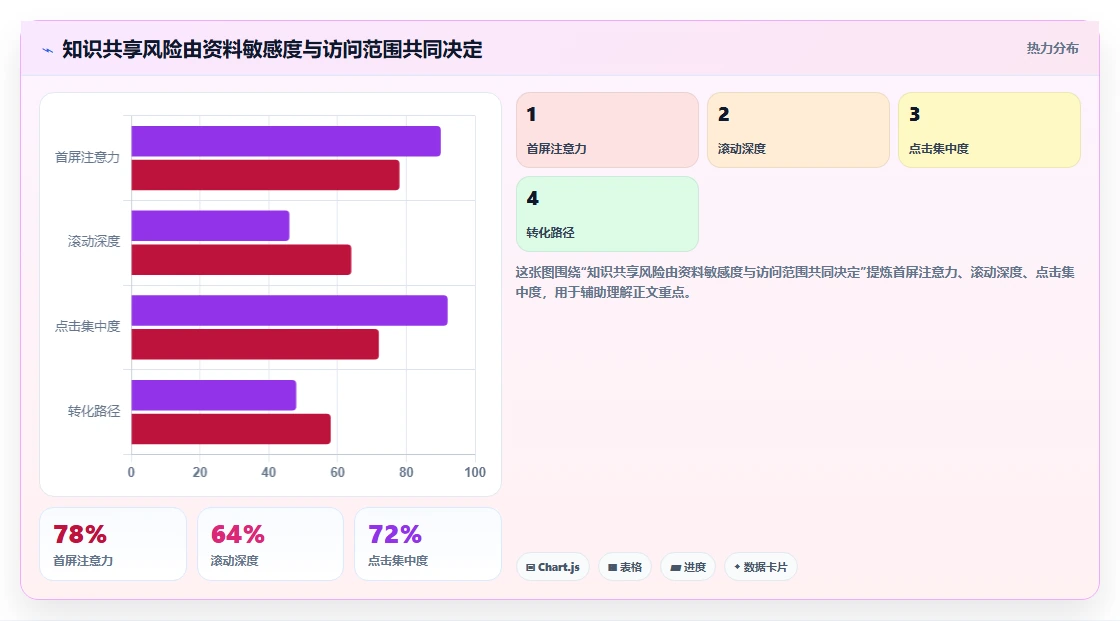Open card 3 点击集中度

point(989,130)
